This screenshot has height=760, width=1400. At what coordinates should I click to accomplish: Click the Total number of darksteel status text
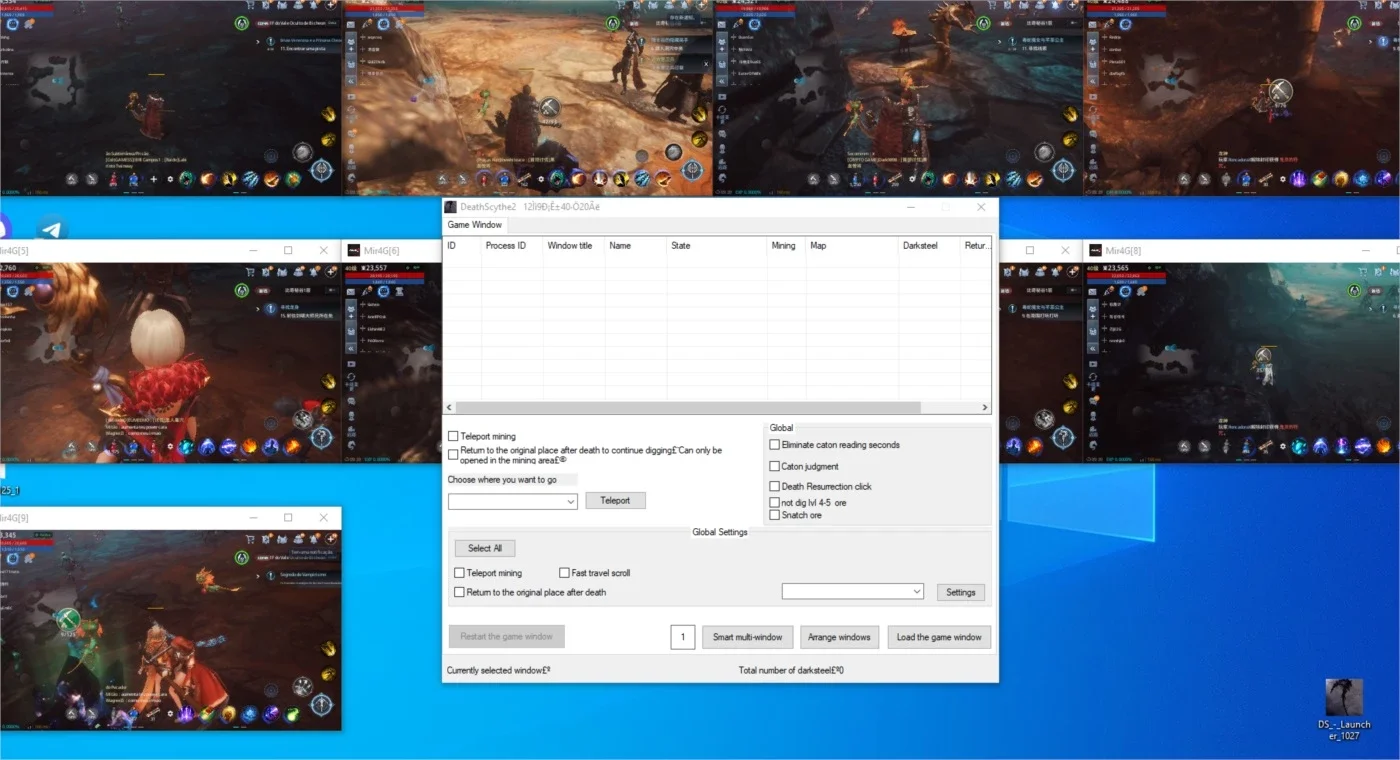791,670
